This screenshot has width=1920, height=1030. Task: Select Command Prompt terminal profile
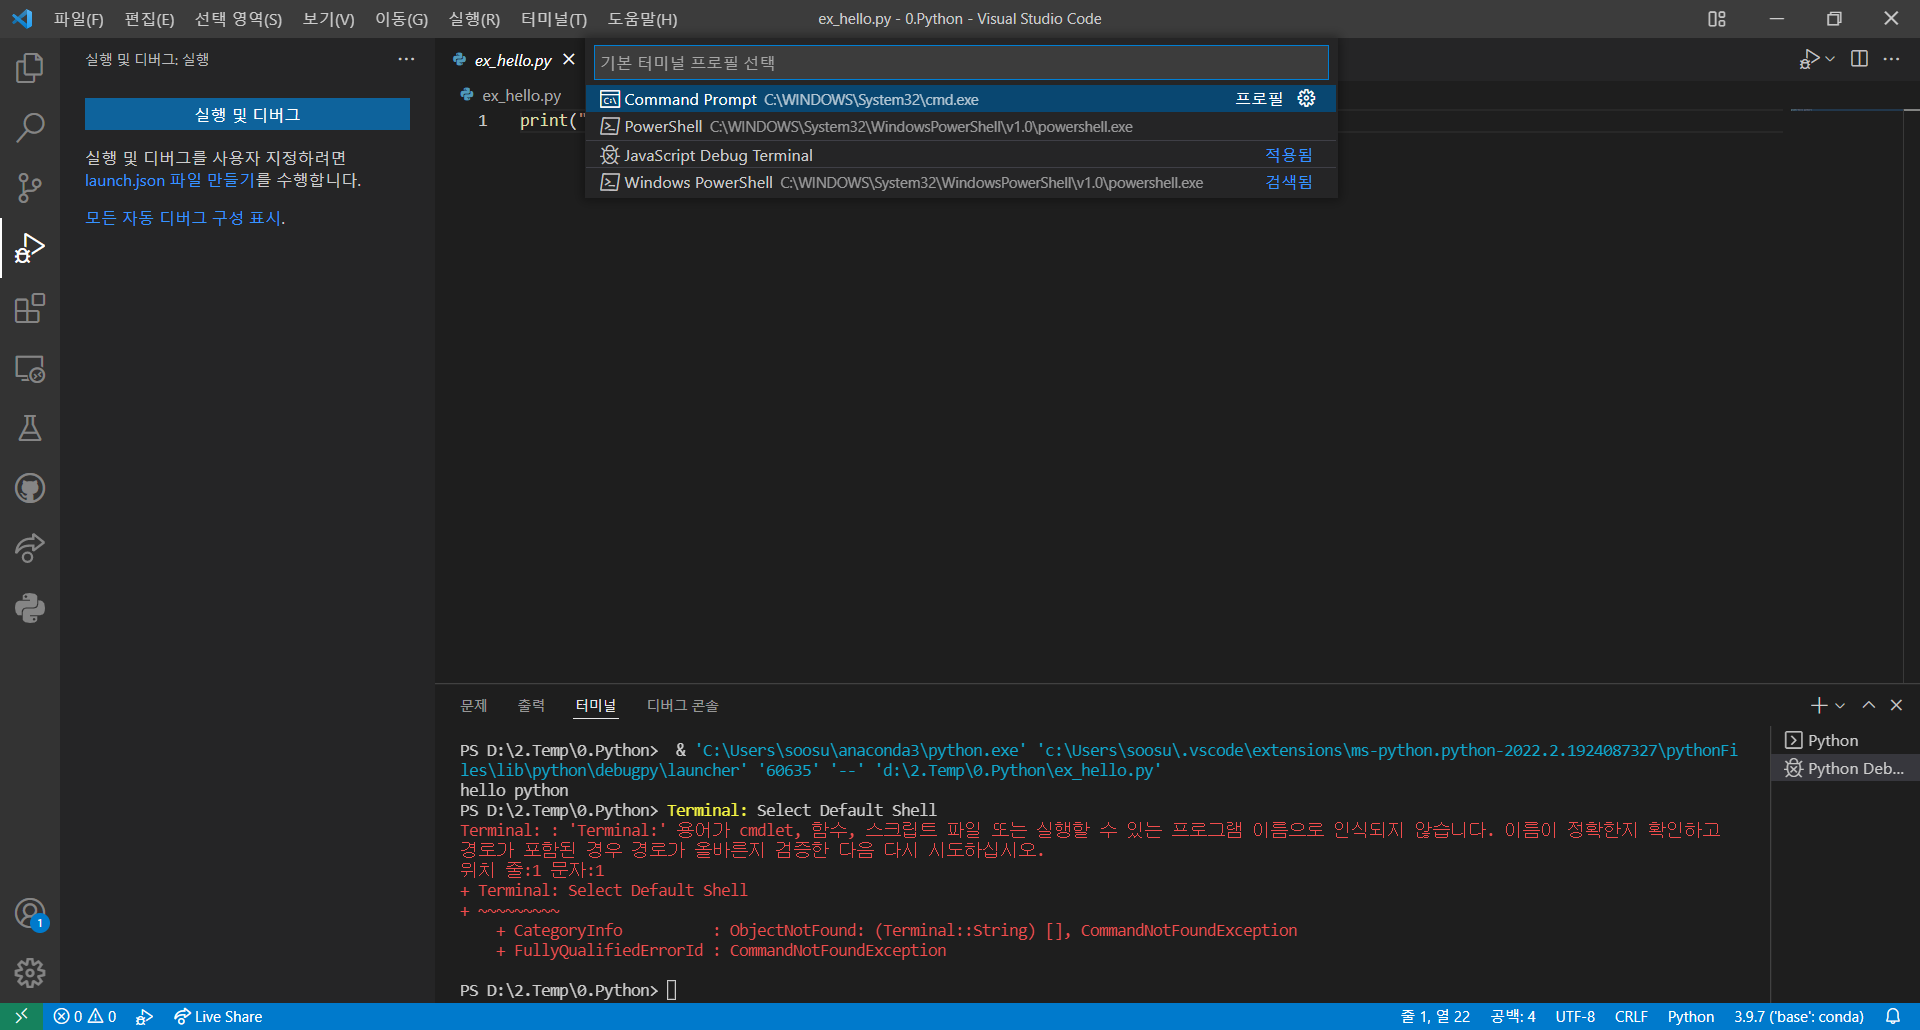coord(961,99)
